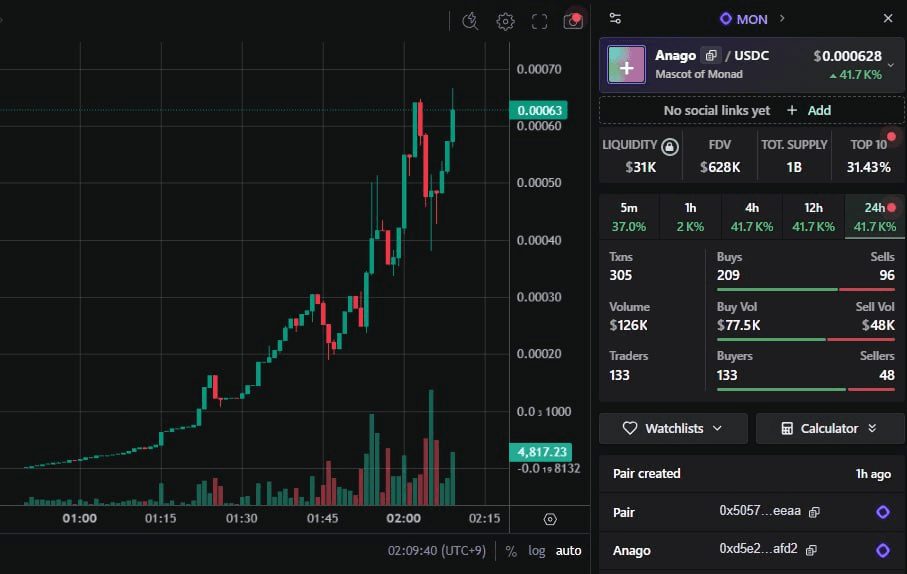Screen dimensions: 907x574
Task: Click the chart axis settings hexagon icon
Action: [550, 519]
